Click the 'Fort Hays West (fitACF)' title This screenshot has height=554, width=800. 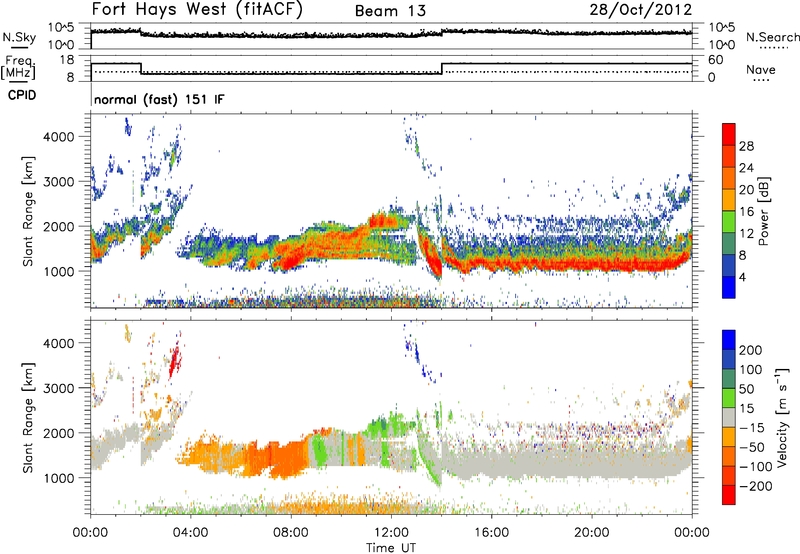tap(197, 9)
